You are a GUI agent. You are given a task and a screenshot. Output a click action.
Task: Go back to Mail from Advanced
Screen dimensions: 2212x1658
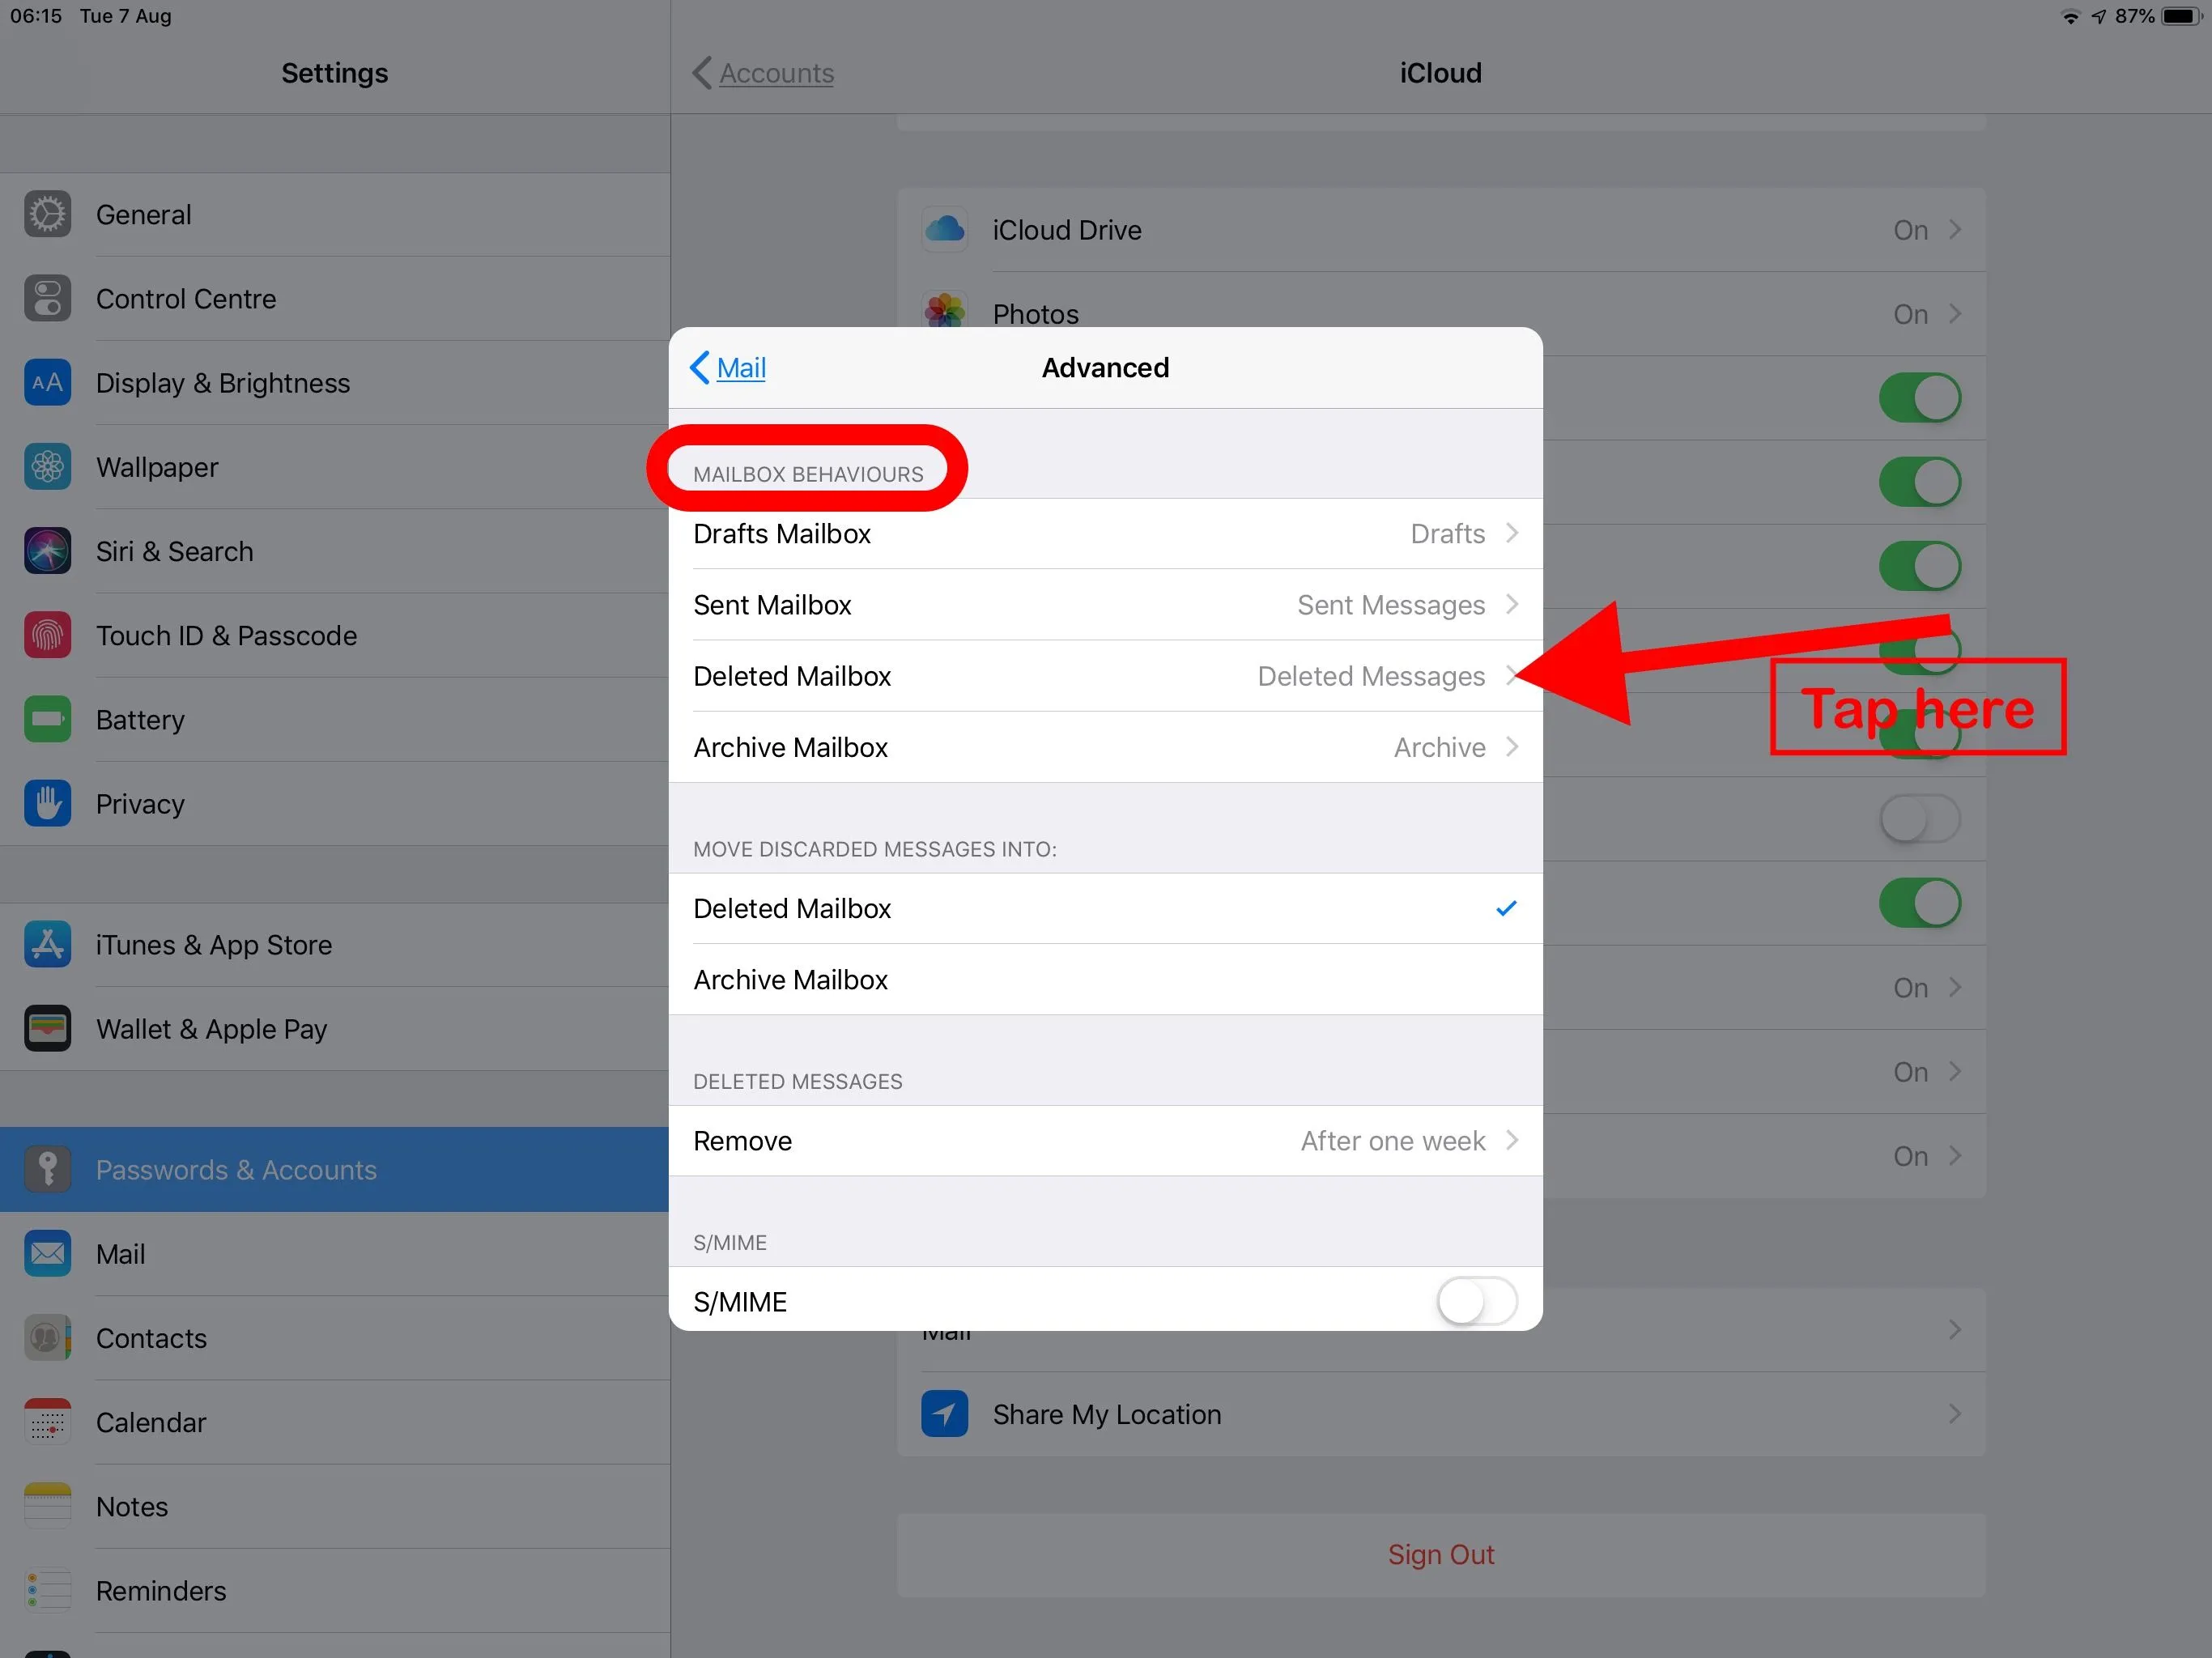coord(728,367)
